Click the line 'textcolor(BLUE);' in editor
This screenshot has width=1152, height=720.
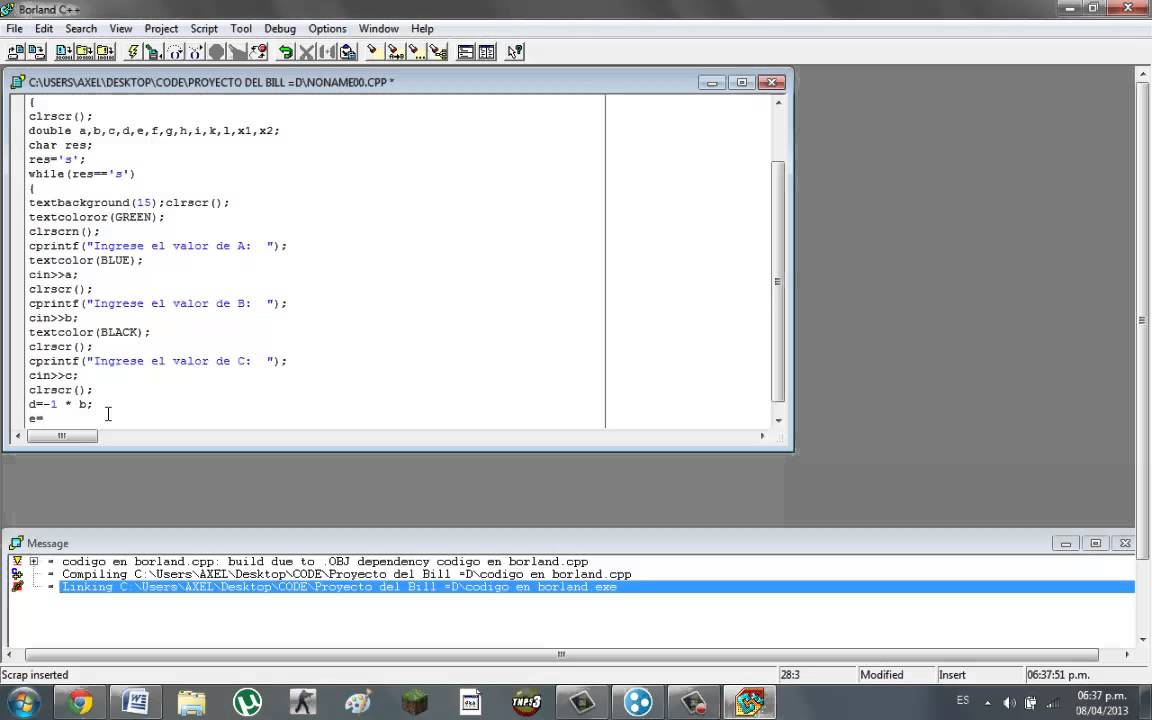click(x=86, y=260)
